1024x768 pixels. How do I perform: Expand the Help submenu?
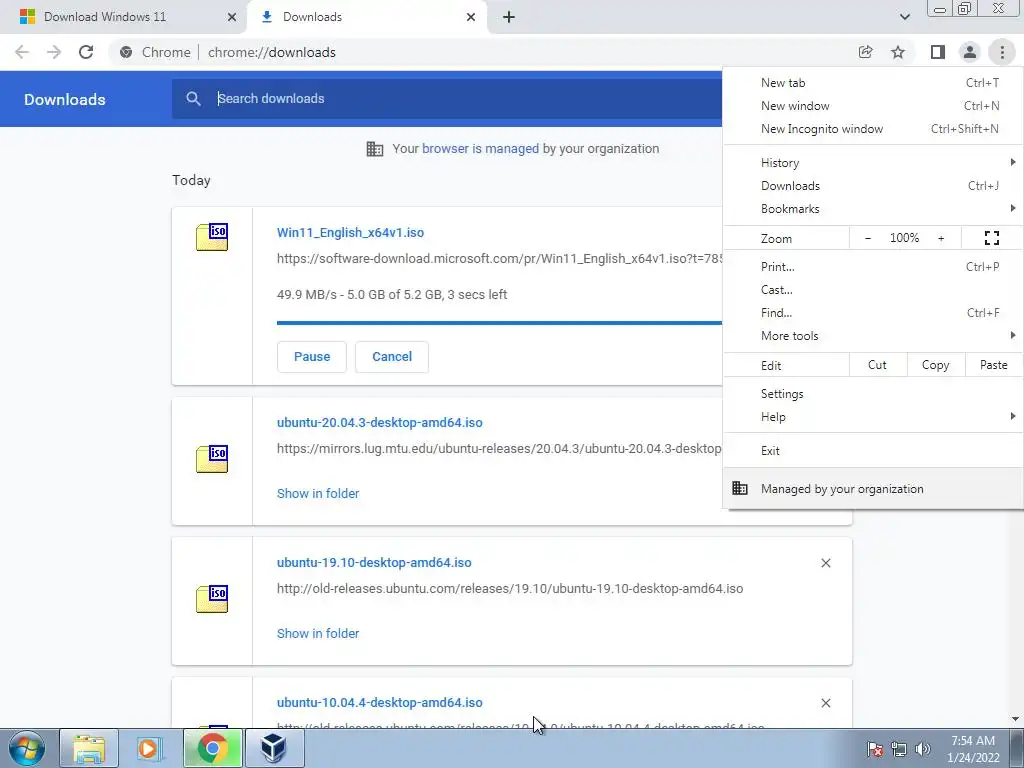coord(873,417)
